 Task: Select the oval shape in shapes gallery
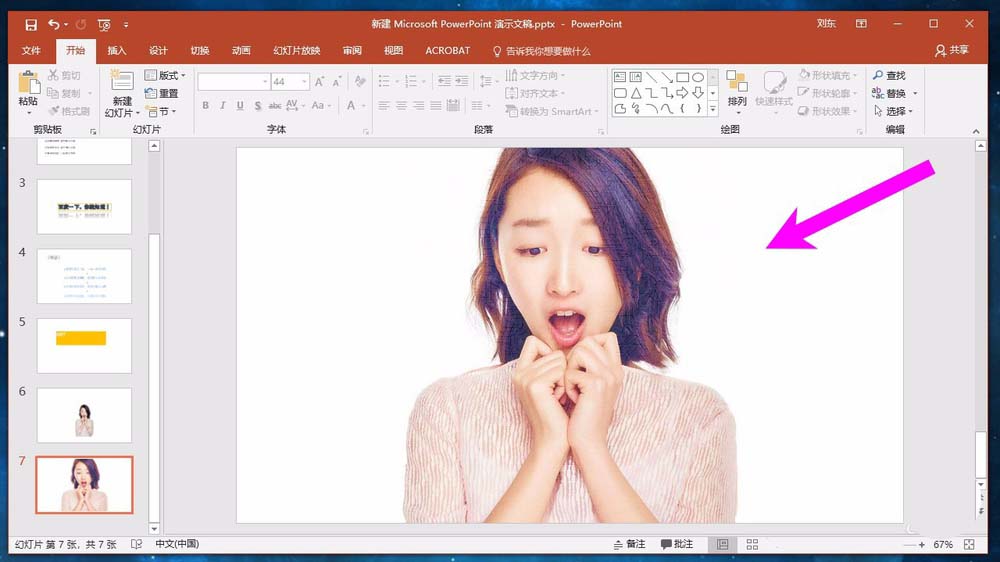click(698, 77)
